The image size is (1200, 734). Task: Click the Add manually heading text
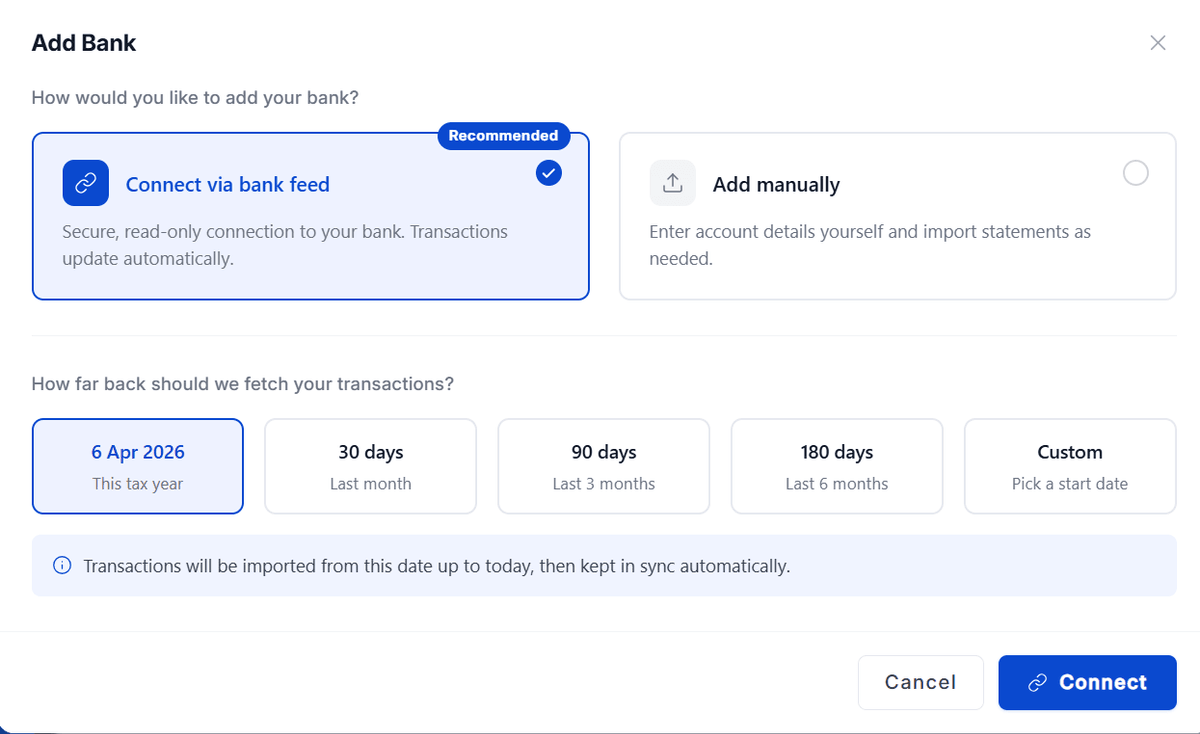coord(776,184)
